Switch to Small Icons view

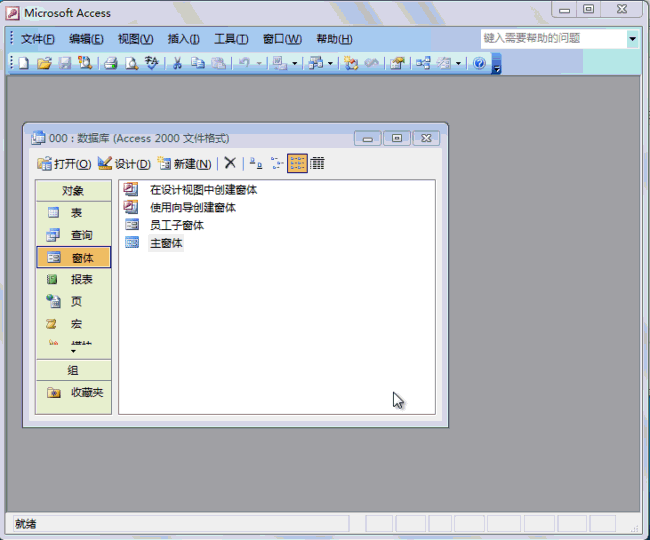coord(276,163)
